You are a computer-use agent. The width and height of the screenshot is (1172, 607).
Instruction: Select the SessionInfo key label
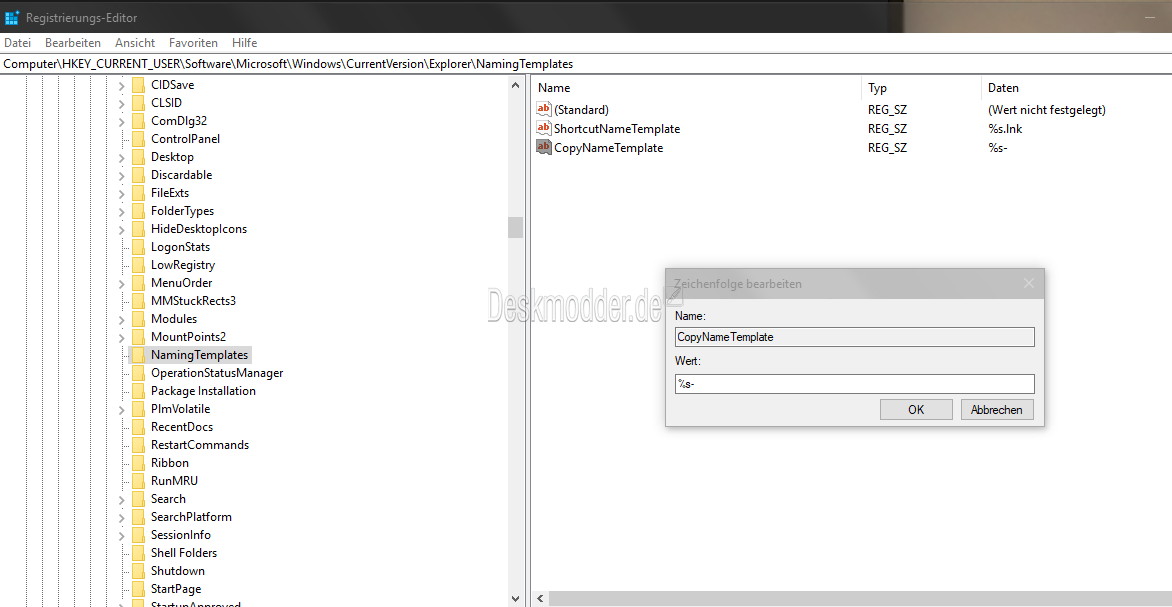point(181,534)
